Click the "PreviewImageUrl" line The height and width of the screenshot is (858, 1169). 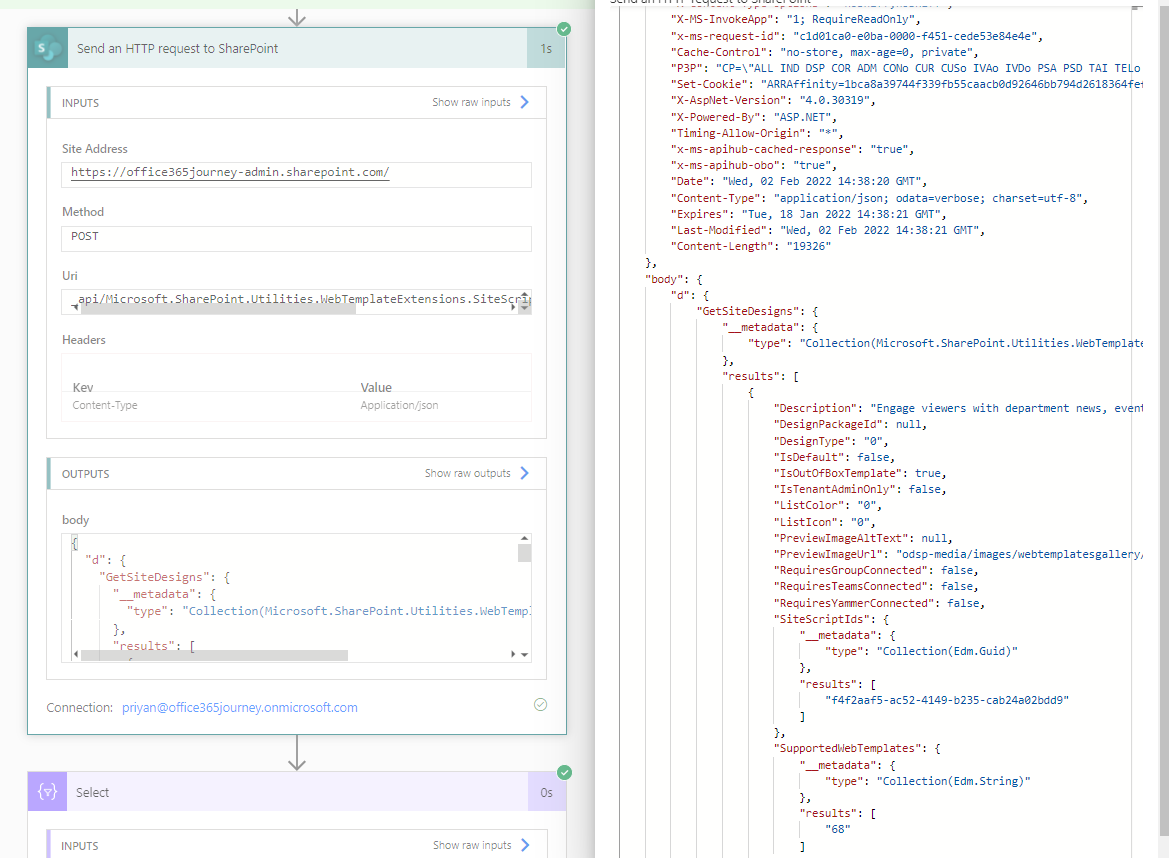(x=958, y=554)
